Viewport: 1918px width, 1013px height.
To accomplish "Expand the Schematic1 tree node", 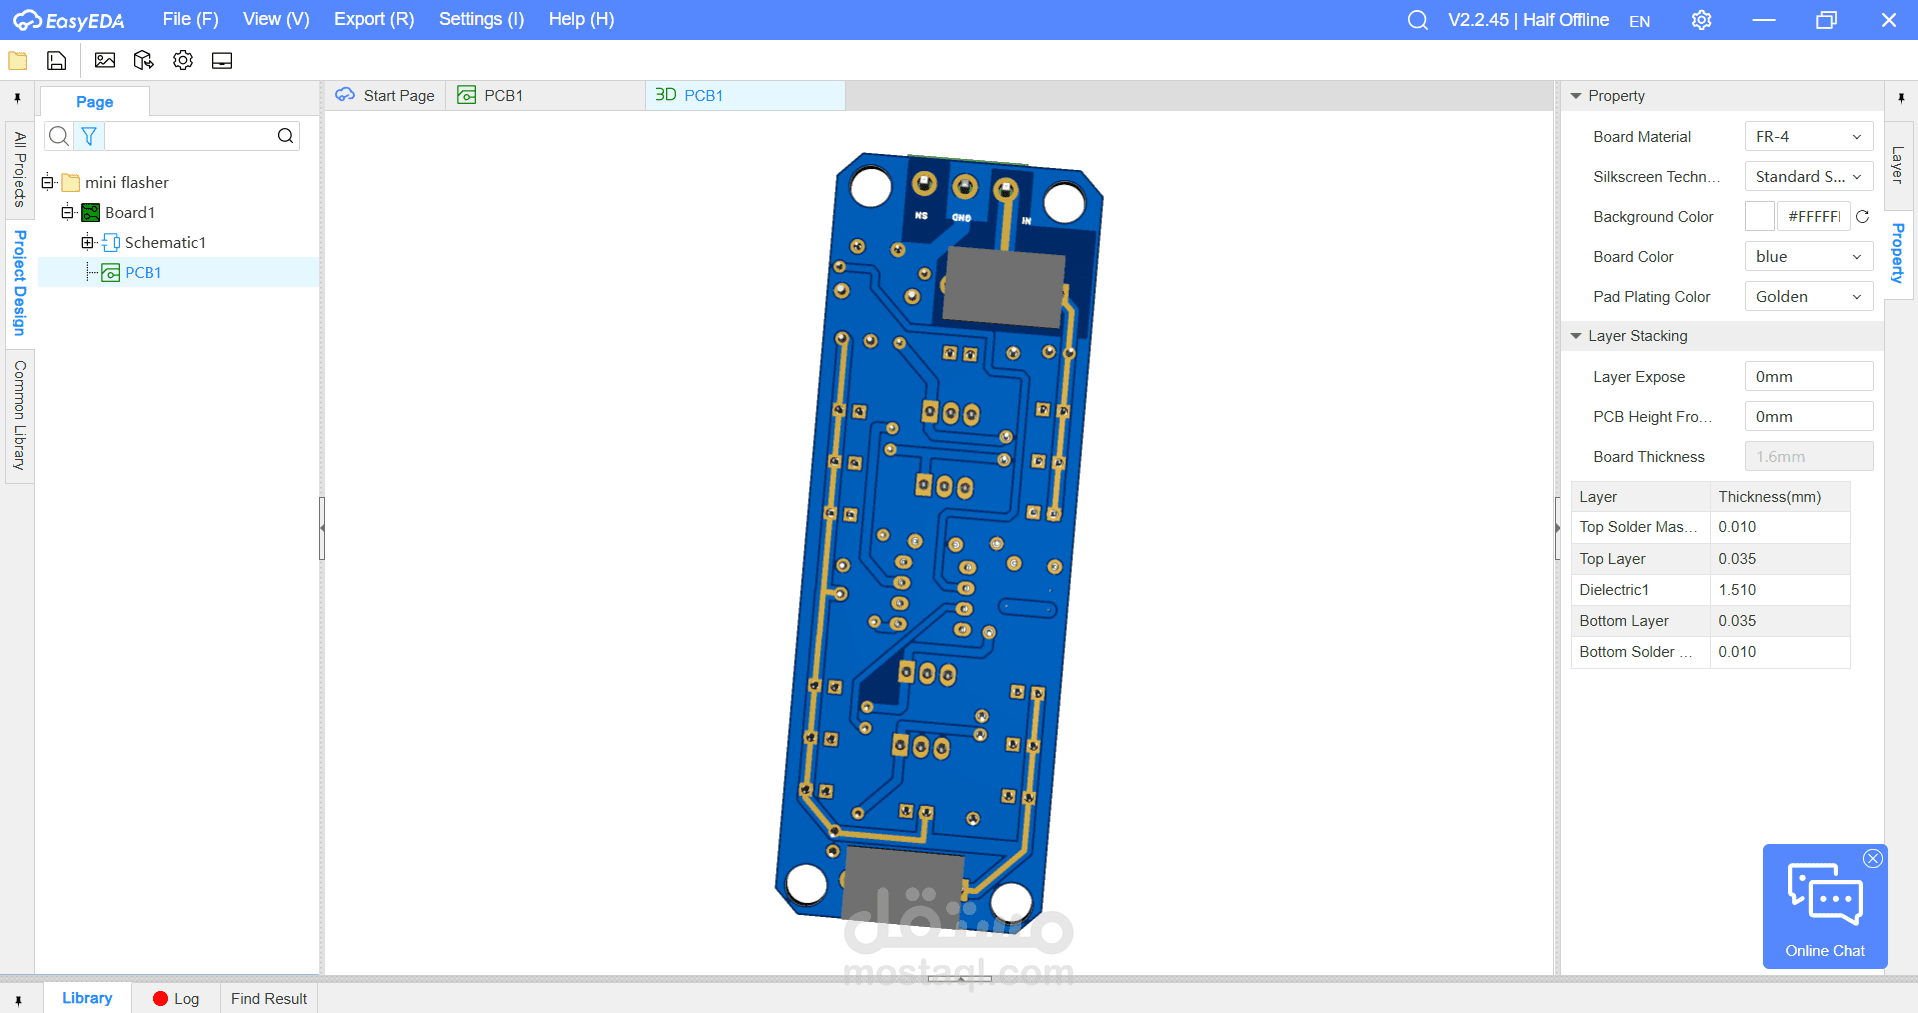I will 87,243.
